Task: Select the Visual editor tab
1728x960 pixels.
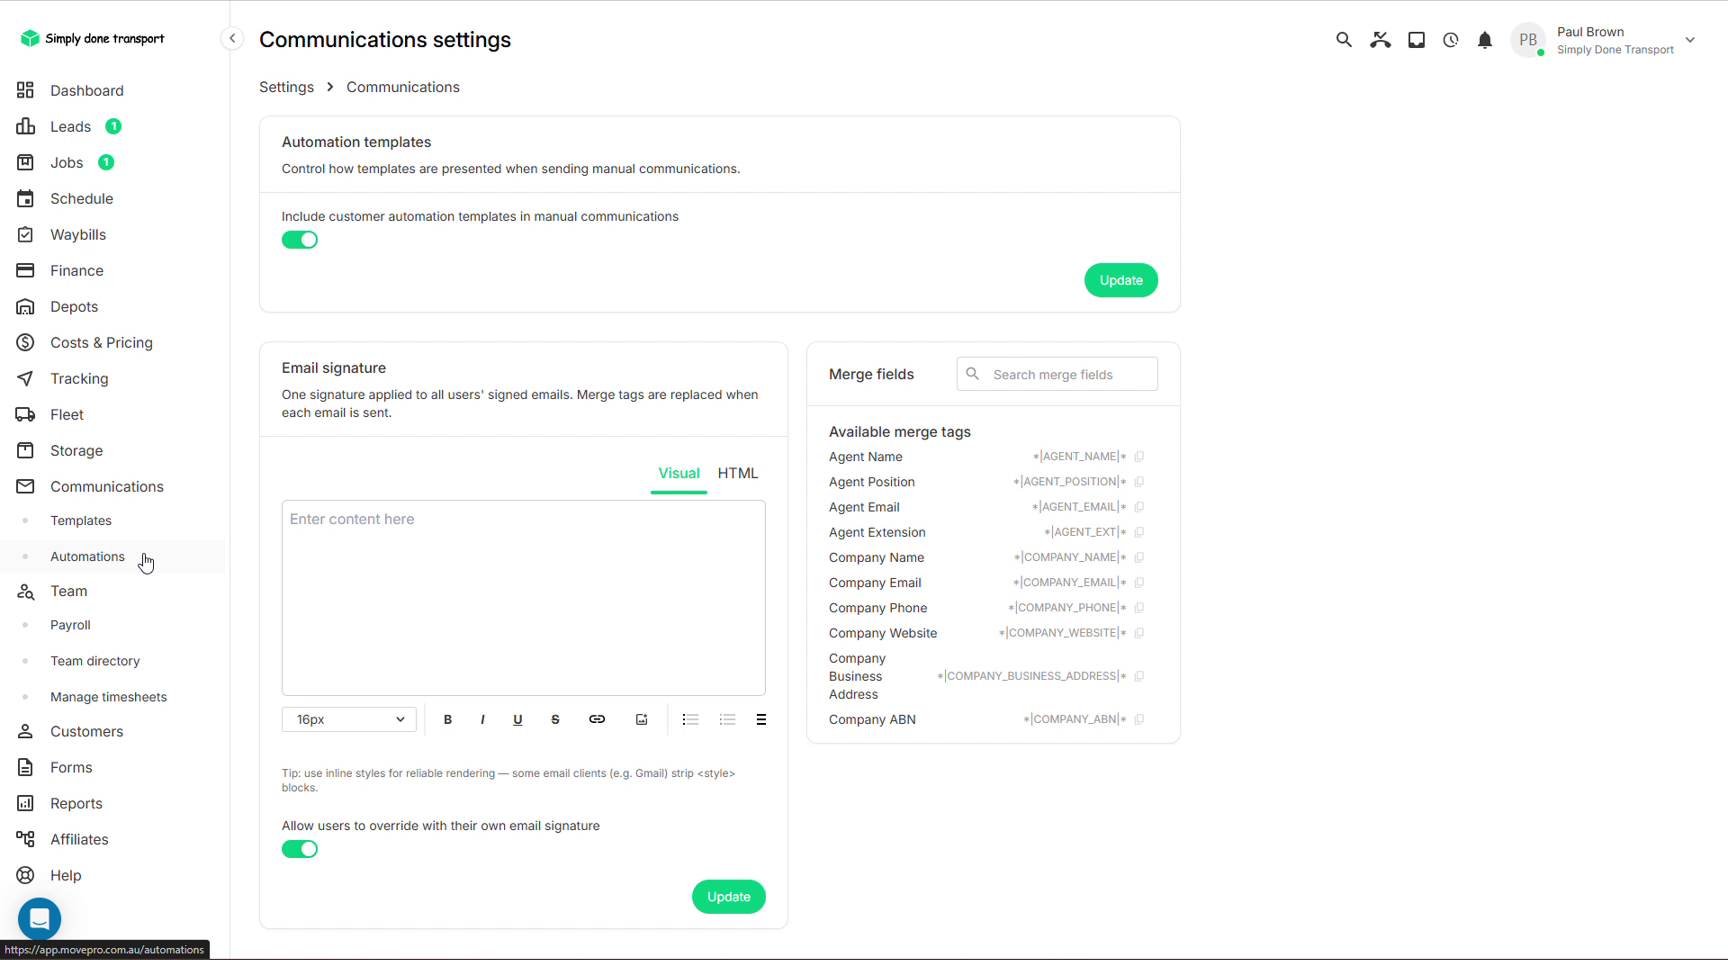Action: (679, 474)
